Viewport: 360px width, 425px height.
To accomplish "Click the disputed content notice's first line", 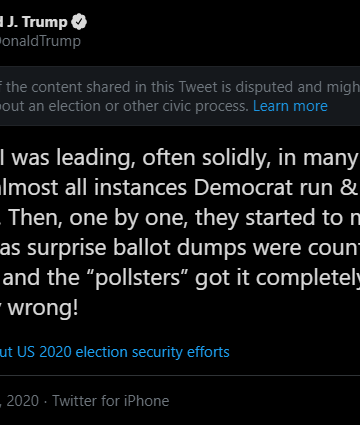I will pos(180,87).
